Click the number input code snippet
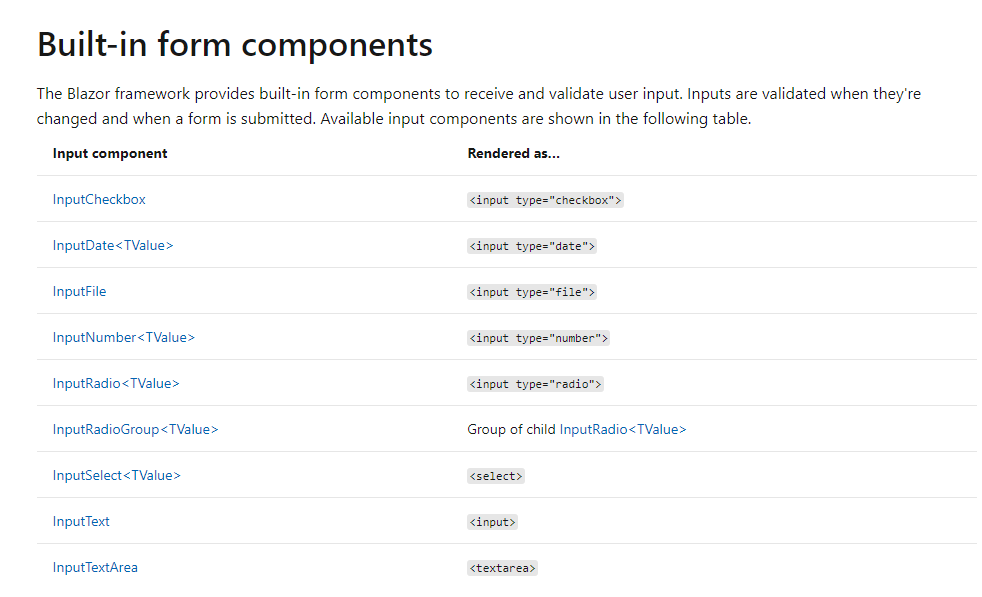 pos(538,338)
